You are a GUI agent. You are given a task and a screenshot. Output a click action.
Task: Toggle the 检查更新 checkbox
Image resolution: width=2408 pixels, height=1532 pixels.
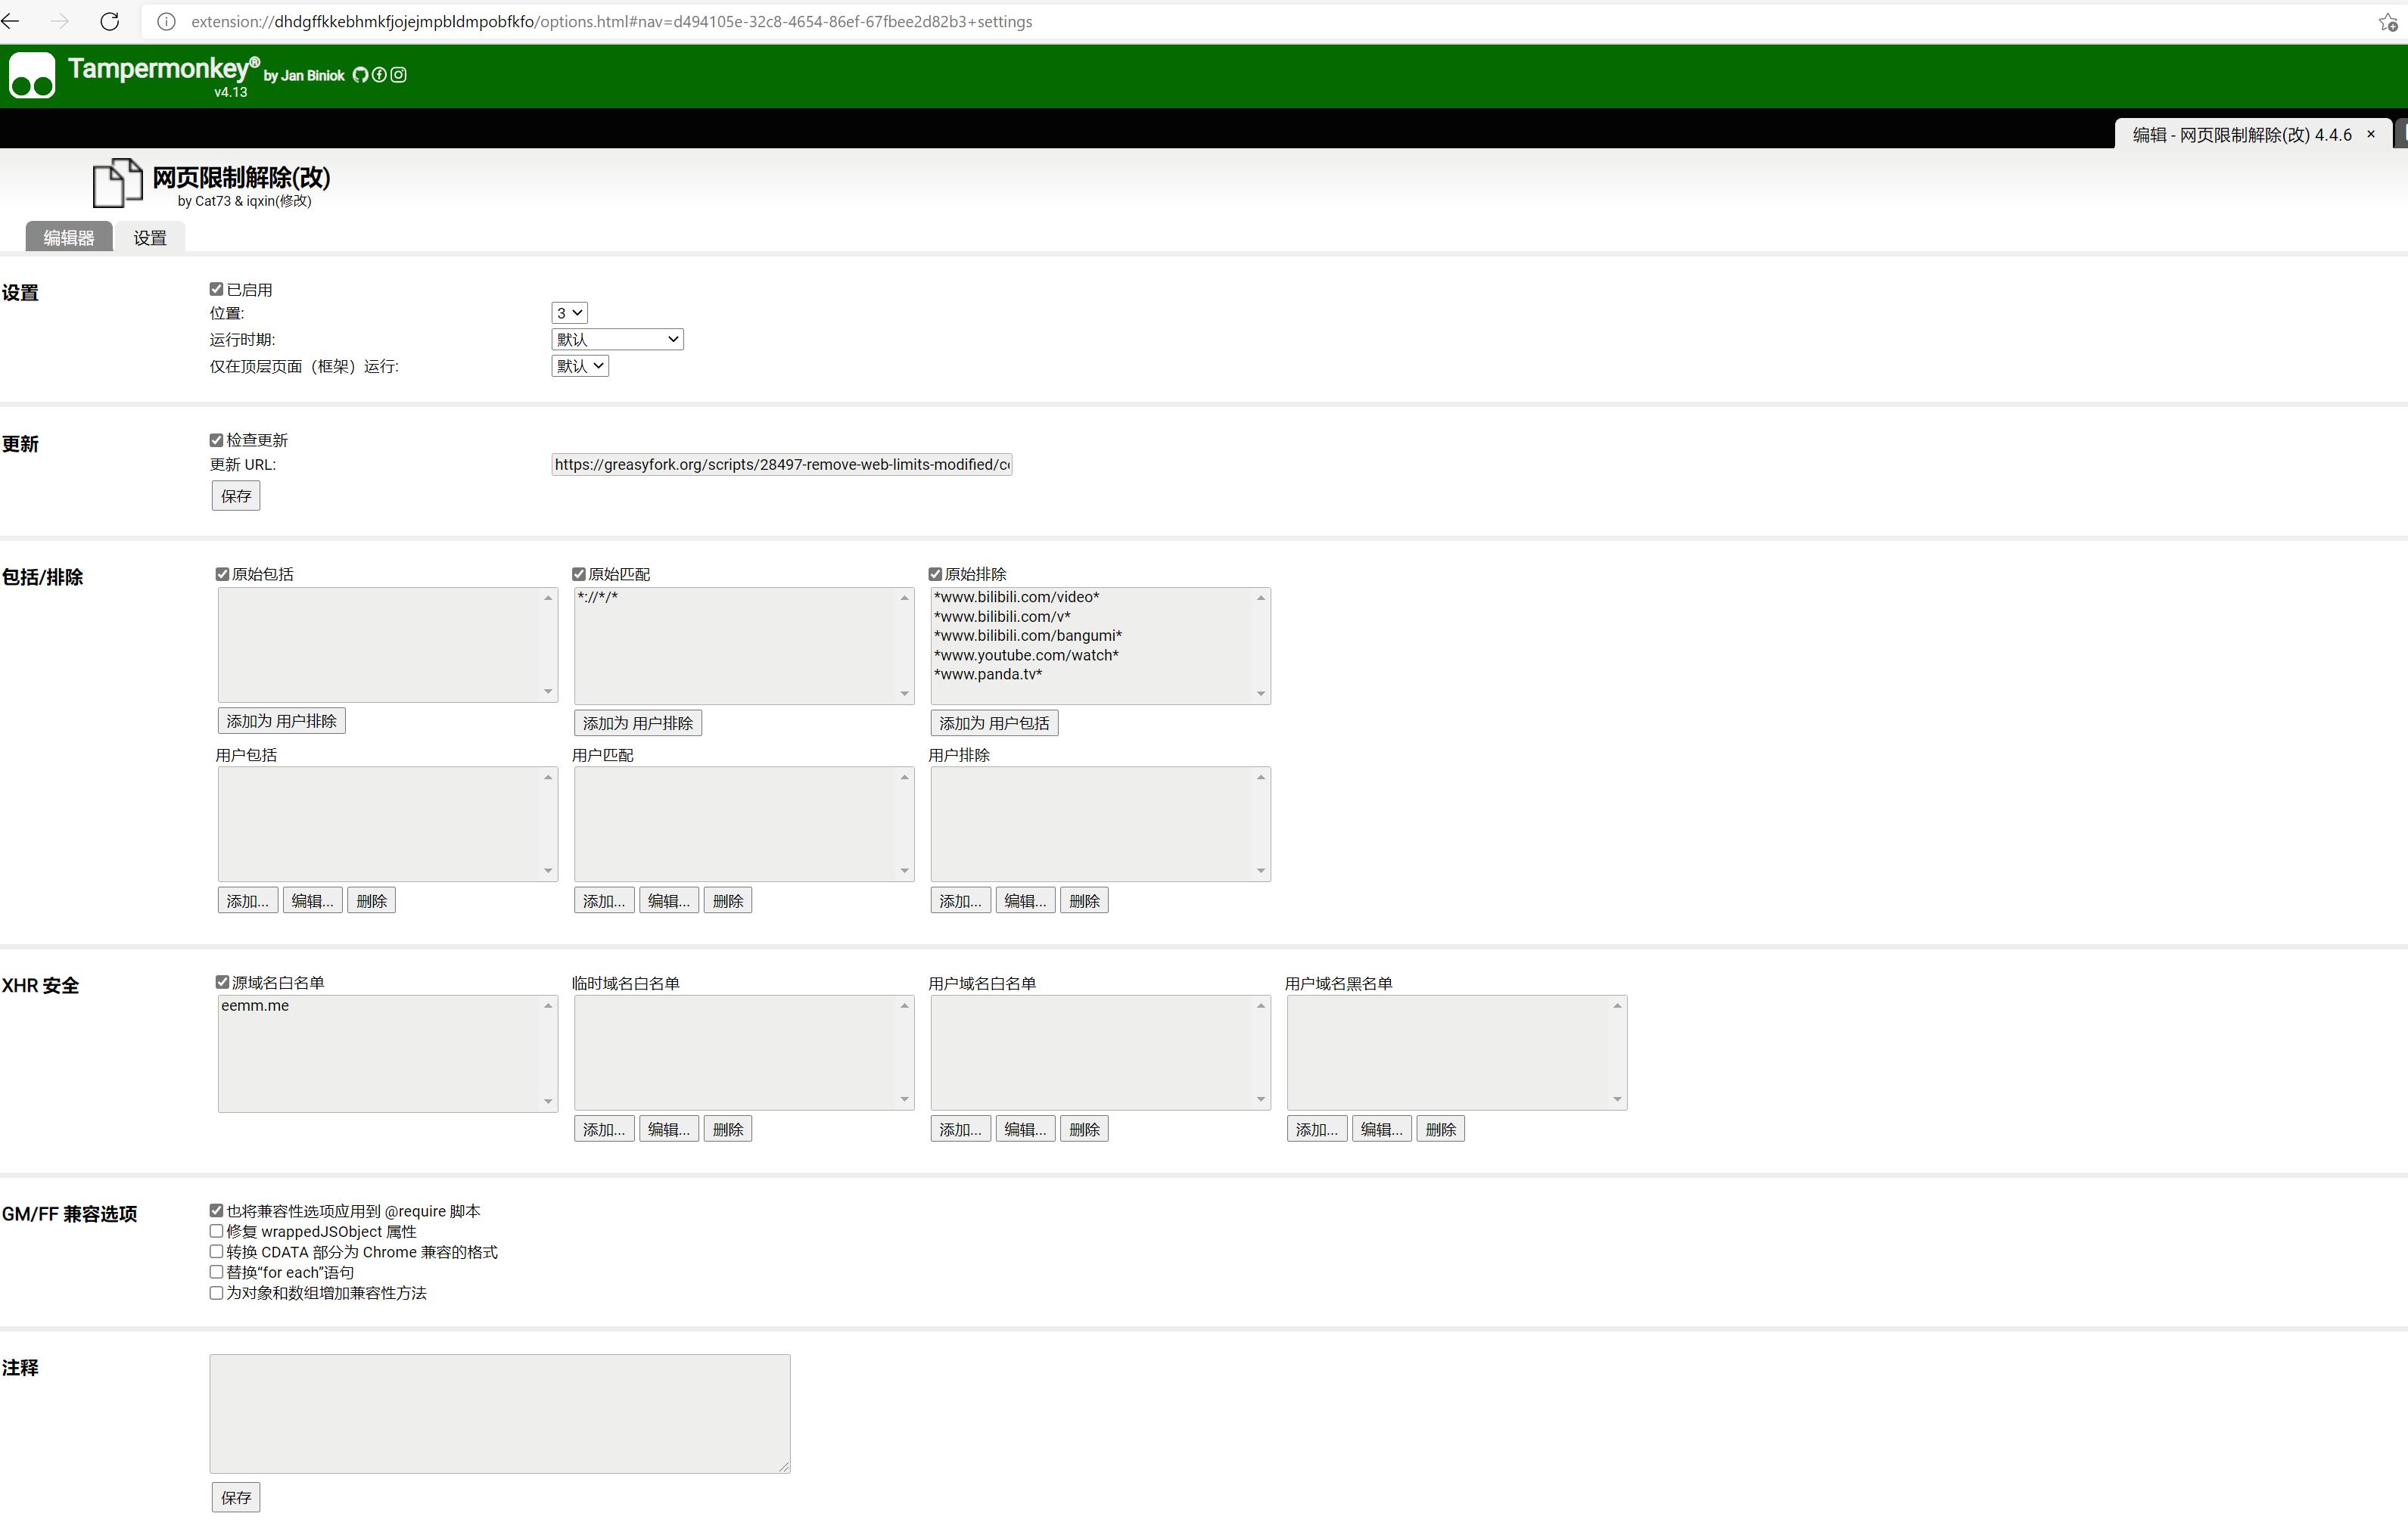click(x=216, y=440)
